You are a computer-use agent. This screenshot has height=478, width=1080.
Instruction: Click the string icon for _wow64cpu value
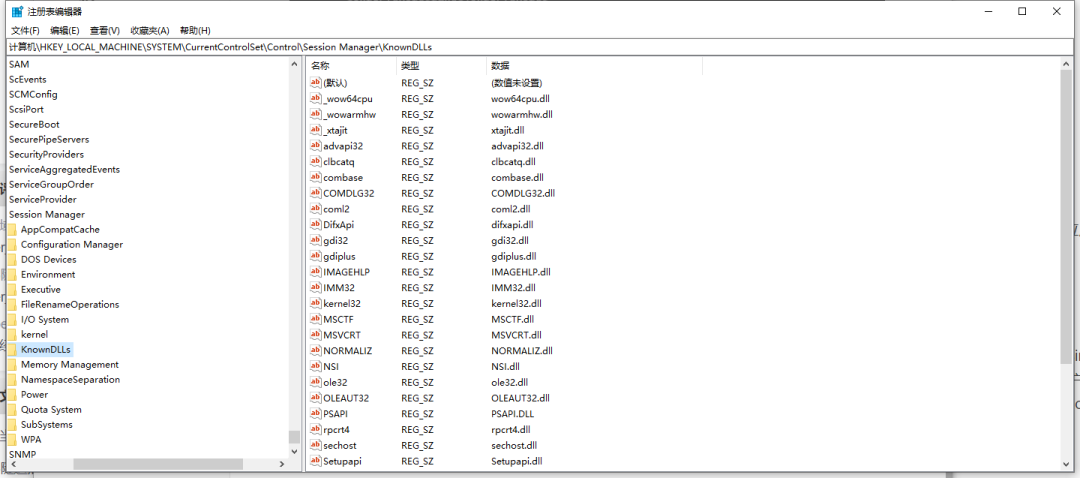(316, 98)
